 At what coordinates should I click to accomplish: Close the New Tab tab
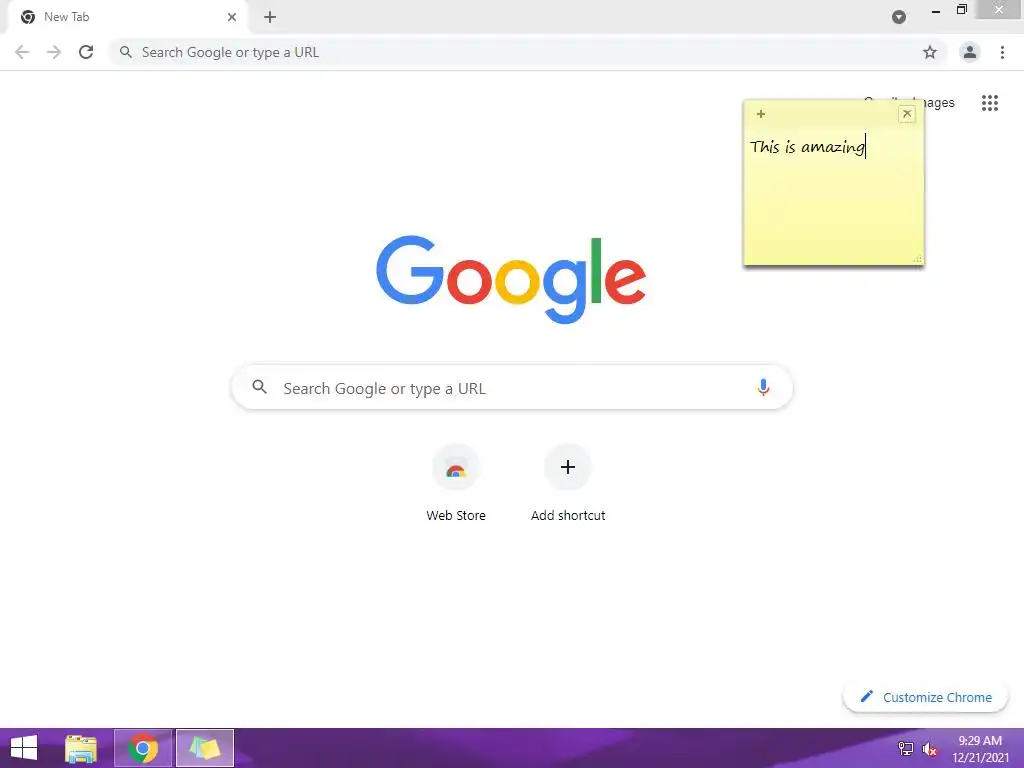232,17
